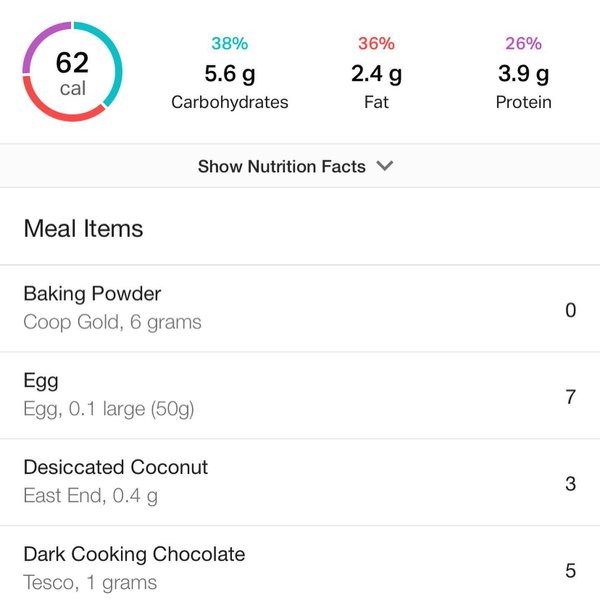Screen dimensions: 600x600
Task: Tap the 36% fat percentage
Action: [376, 44]
